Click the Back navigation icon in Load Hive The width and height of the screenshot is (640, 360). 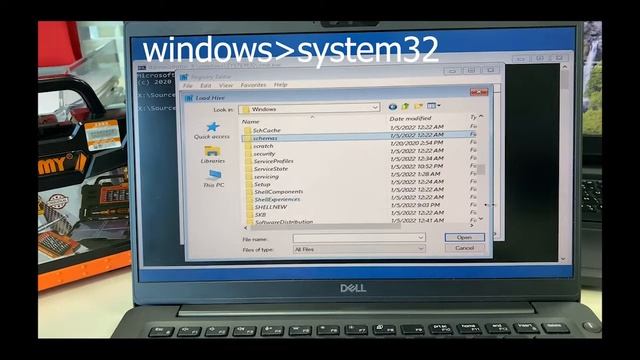[x=392, y=107]
